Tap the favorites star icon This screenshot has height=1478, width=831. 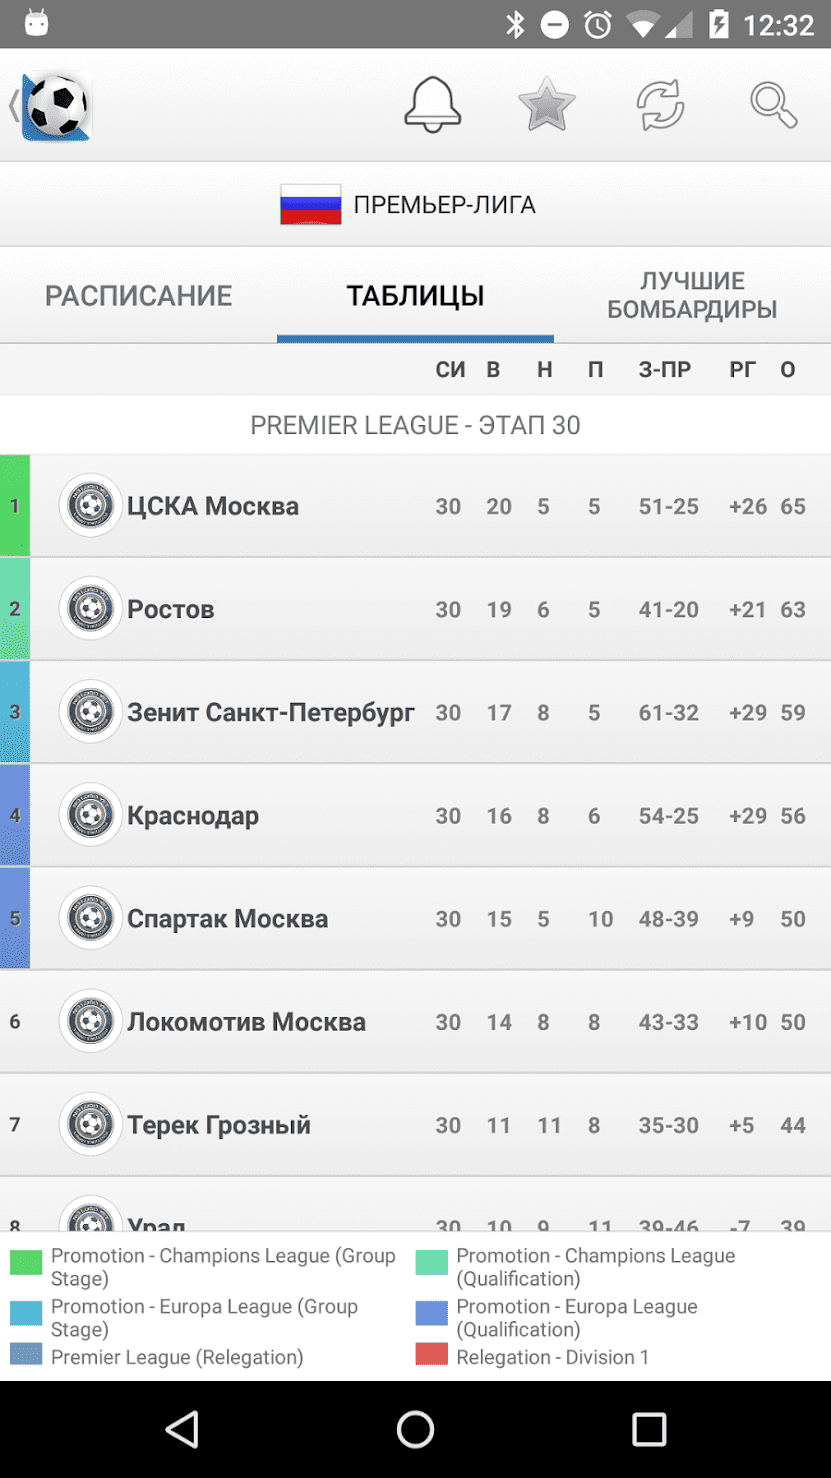click(x=547, y=104)
